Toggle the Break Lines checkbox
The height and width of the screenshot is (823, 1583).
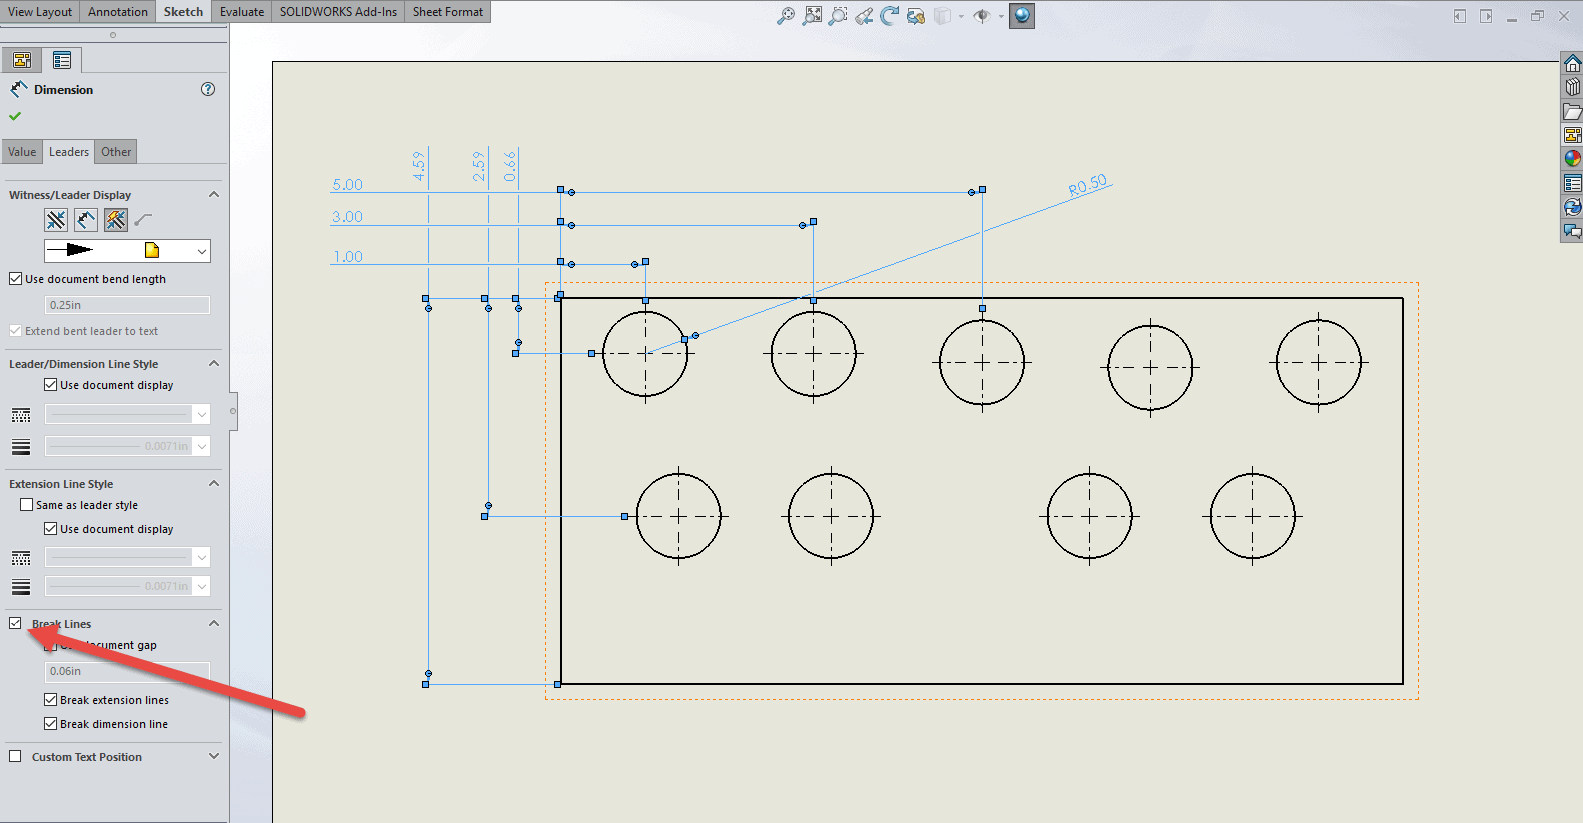coord(15,623)
